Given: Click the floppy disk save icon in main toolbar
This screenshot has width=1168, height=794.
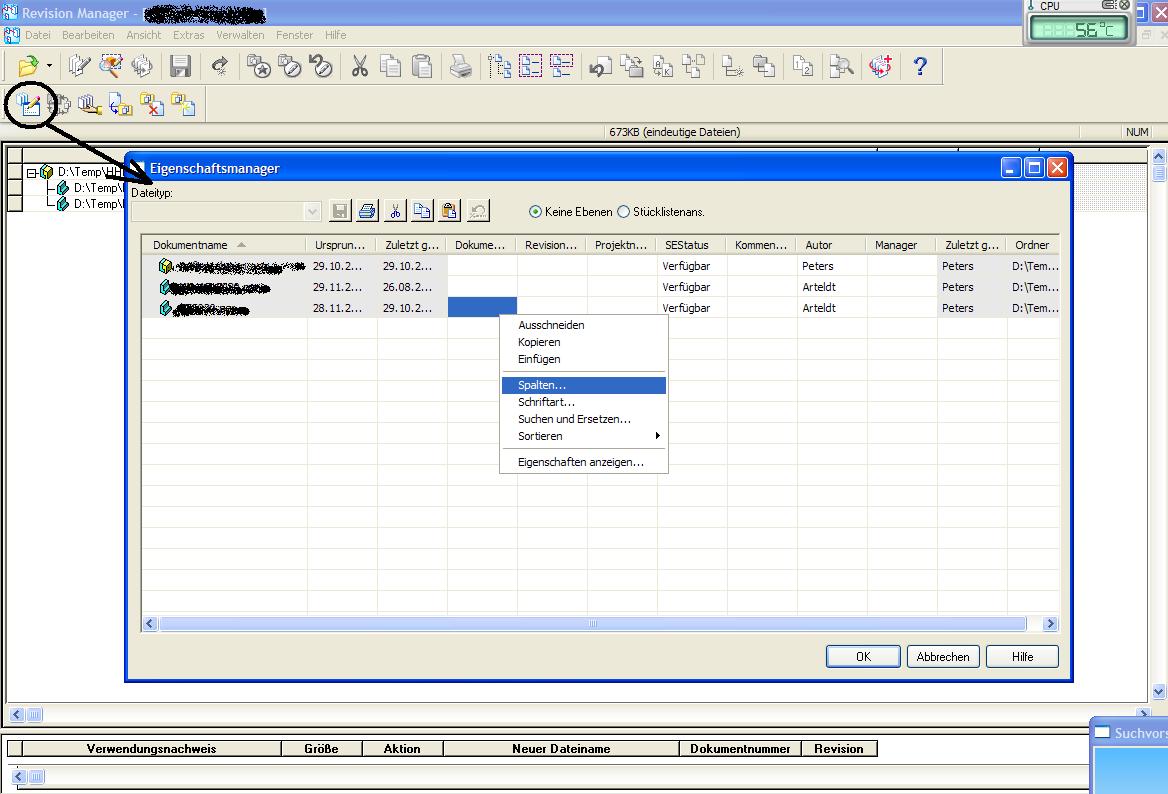Looking at the screenshot, I should pyautogui.click(x=180, y=66).
